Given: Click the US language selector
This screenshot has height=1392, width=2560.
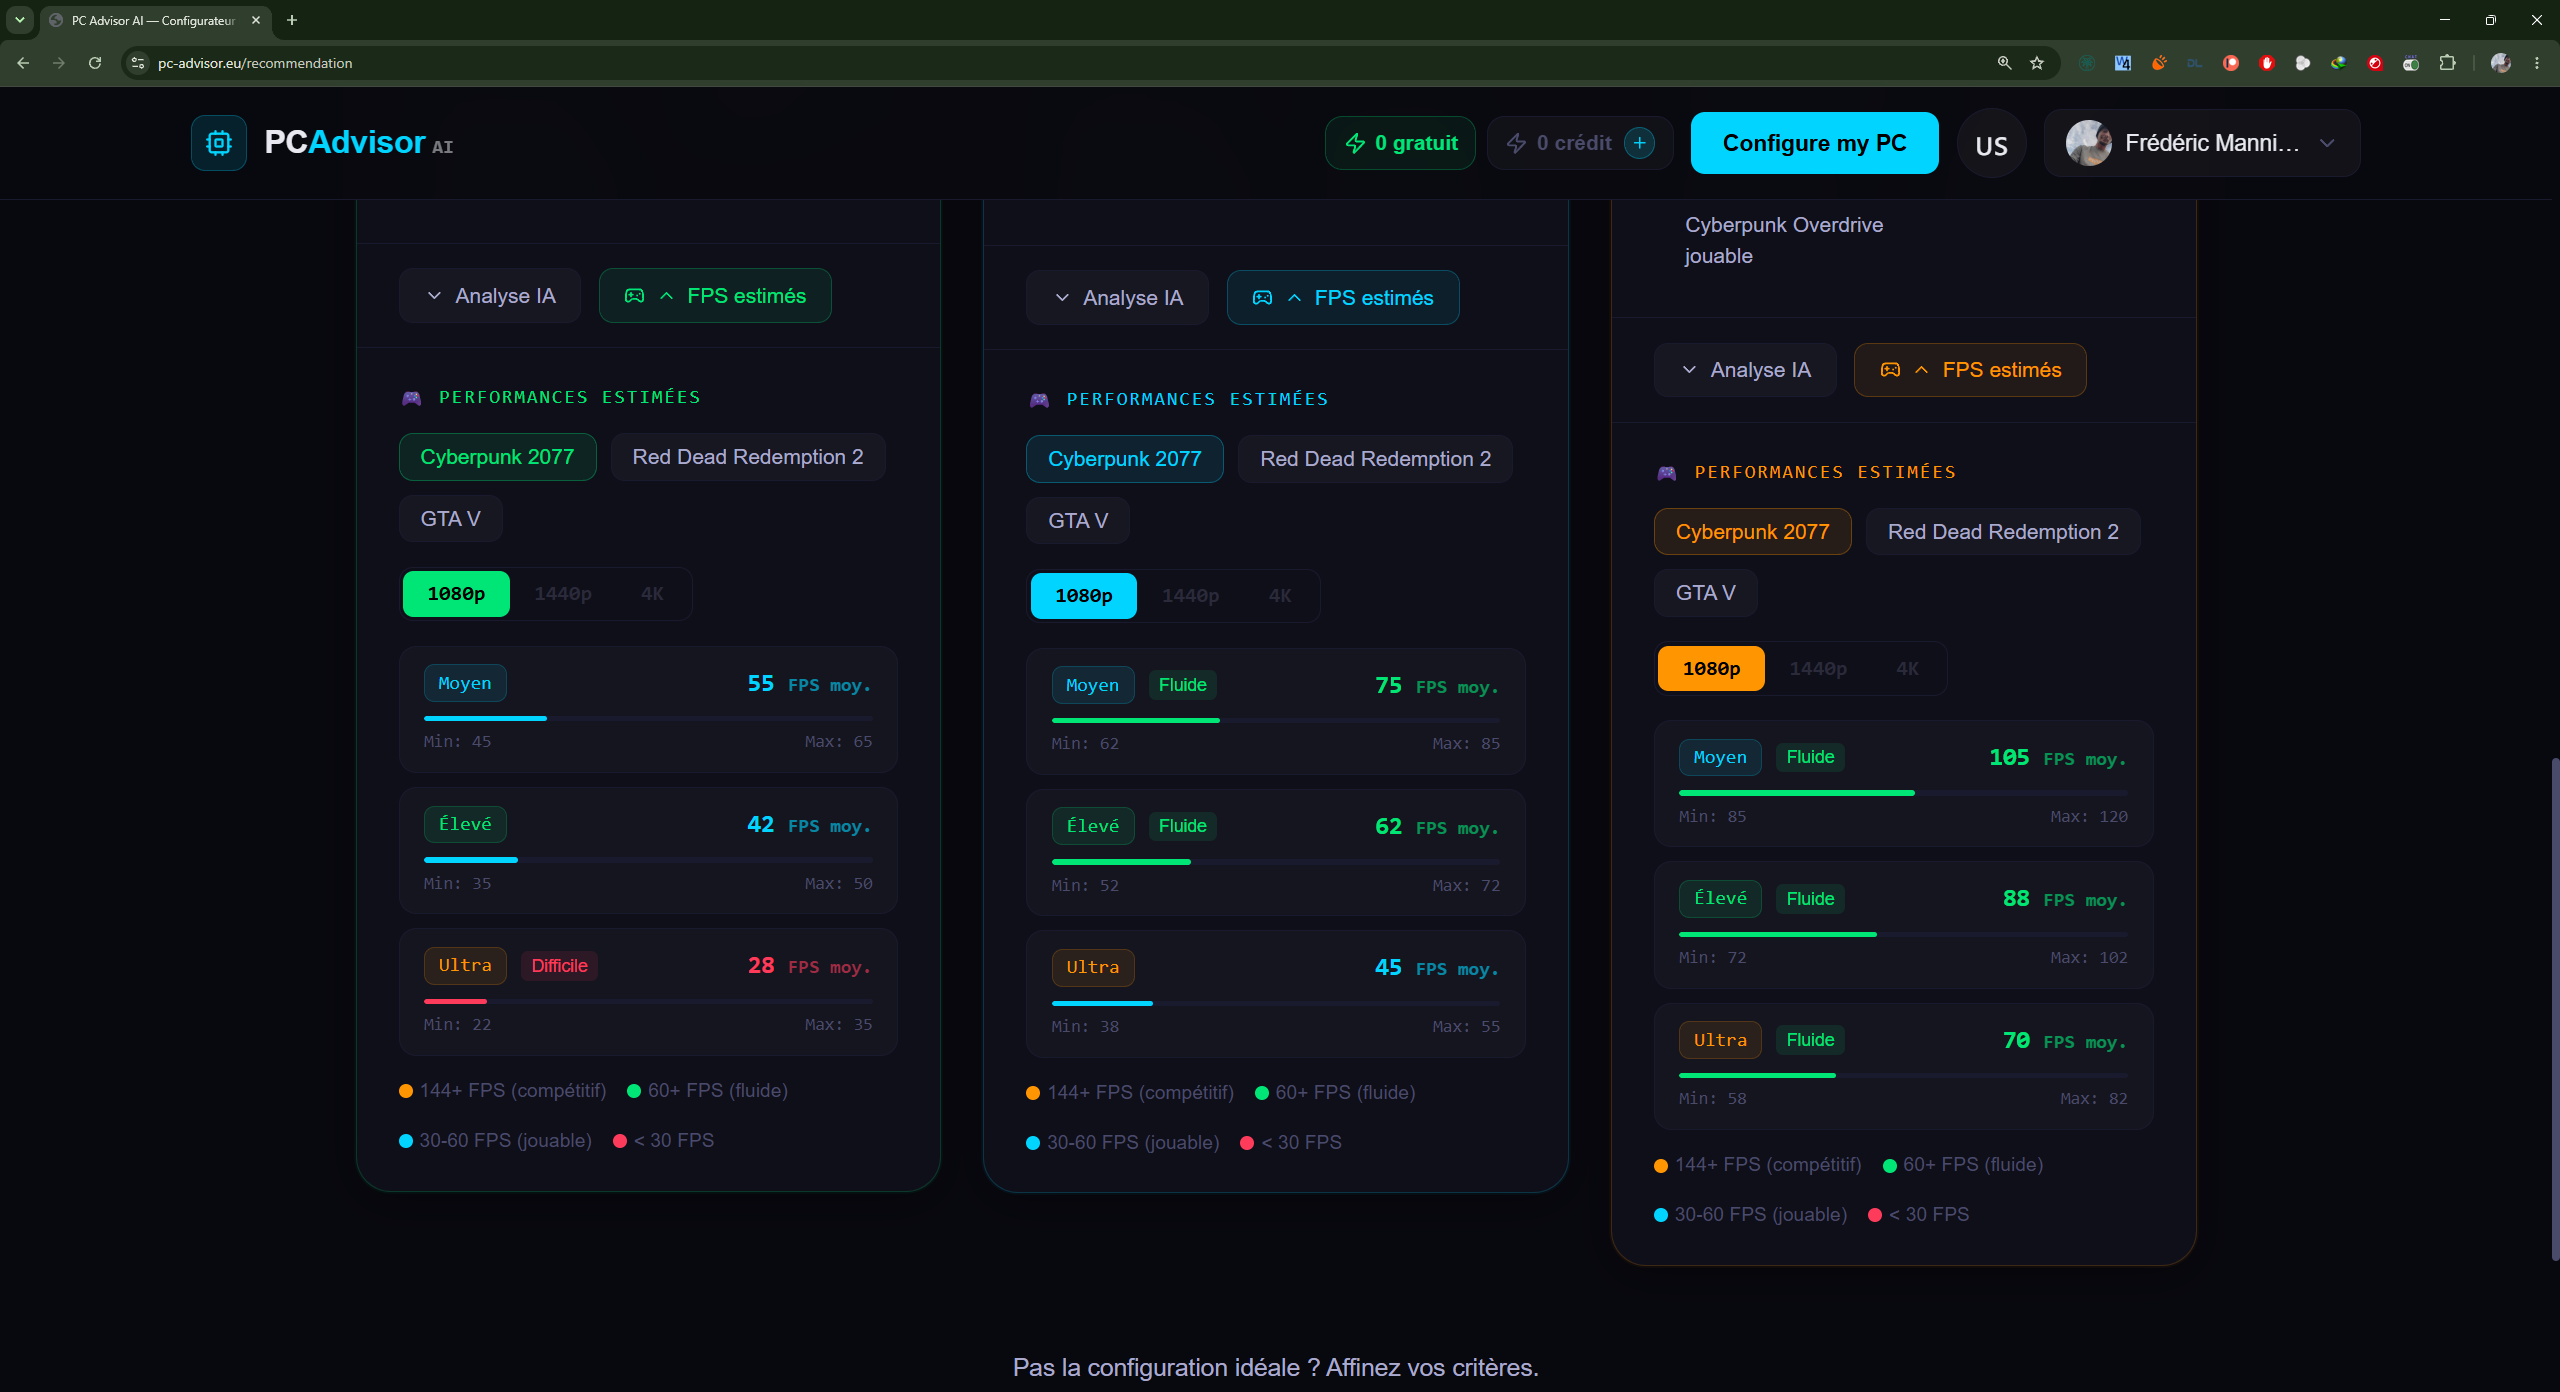Looking at the screenshot, I should pyautogui.click(x=1991, y=145).
